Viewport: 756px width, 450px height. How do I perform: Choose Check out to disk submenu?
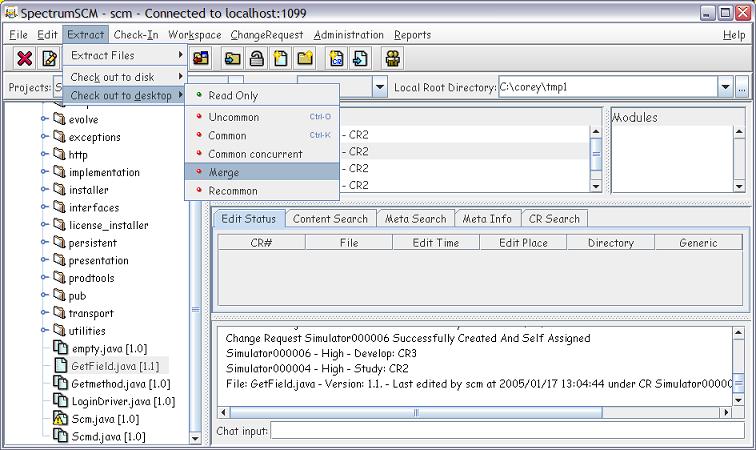coord(124,77)
